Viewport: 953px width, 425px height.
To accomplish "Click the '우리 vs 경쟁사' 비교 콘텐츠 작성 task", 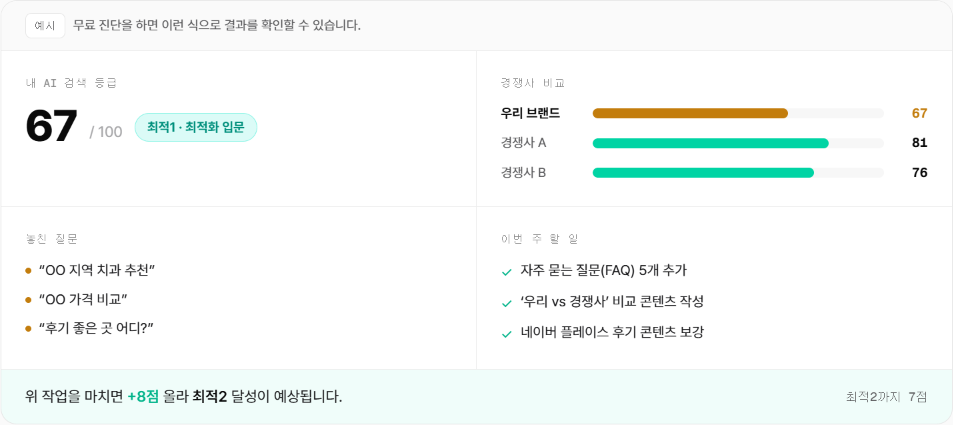I will pyautogui.click(x=612, y=301).
